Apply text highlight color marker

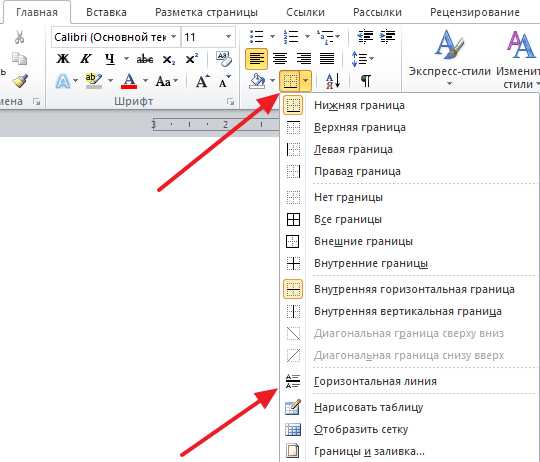coord(93,81)
